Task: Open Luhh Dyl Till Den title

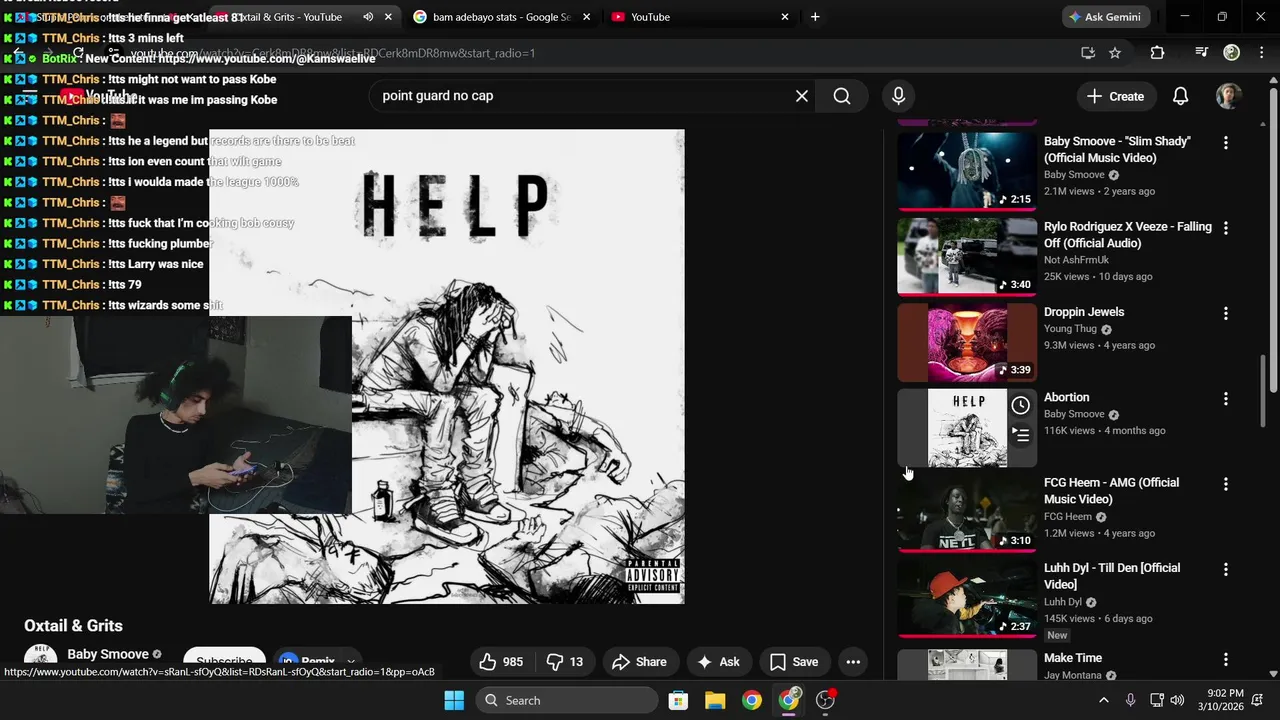Action: tap(1112, 576)
